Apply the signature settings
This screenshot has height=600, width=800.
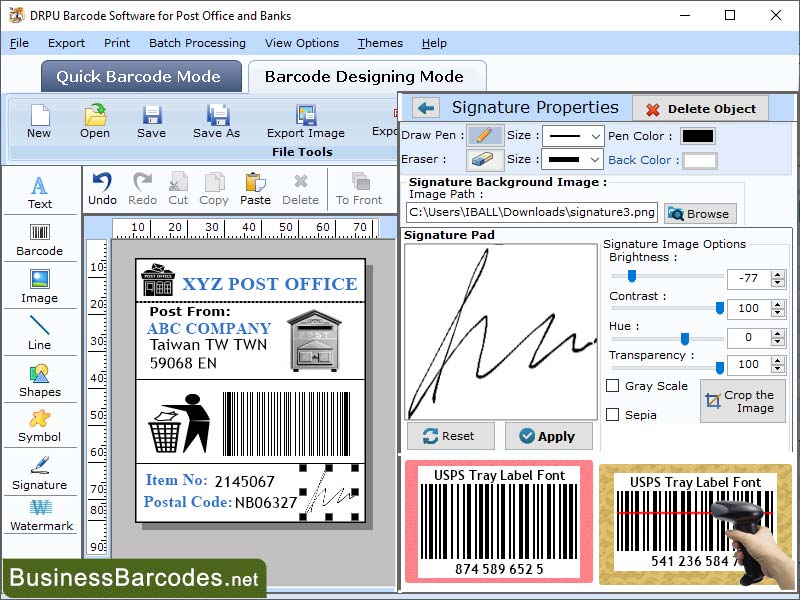click(549, 435)
